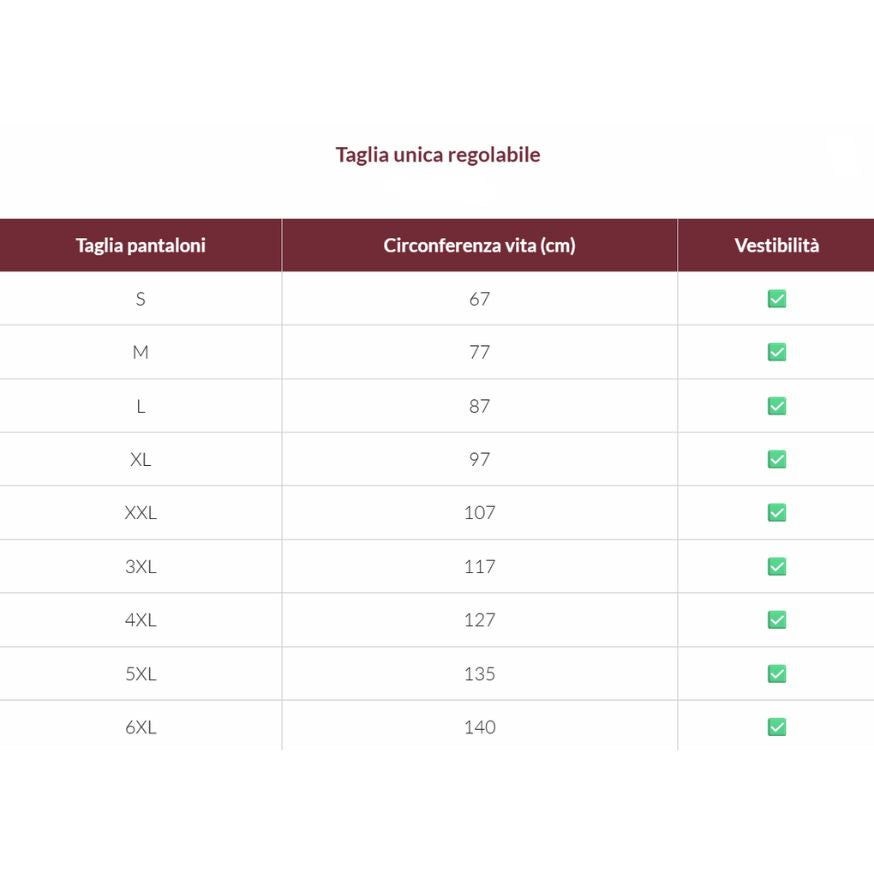Click the XXL size cell

coord(141,512)
